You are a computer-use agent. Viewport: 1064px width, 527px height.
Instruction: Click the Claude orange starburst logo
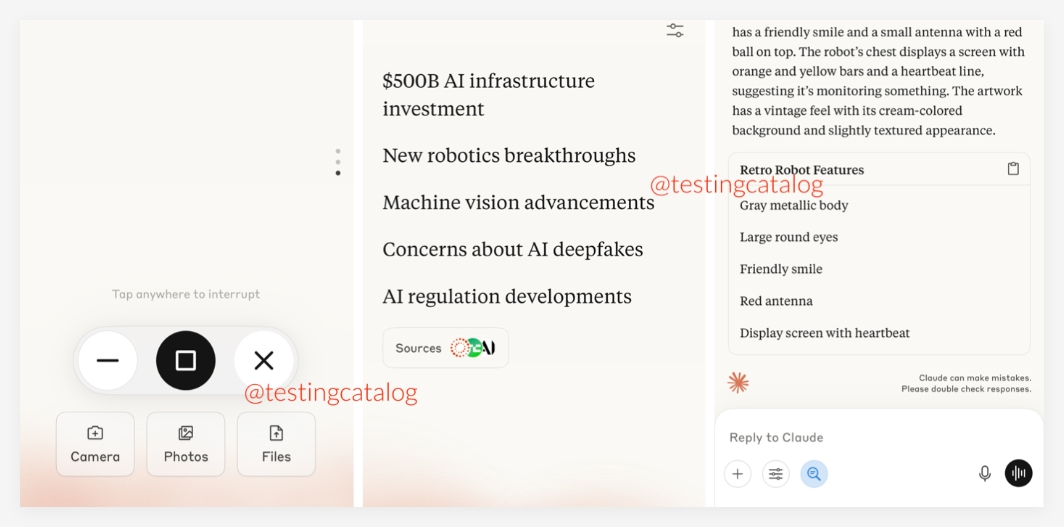coord(738,382)
